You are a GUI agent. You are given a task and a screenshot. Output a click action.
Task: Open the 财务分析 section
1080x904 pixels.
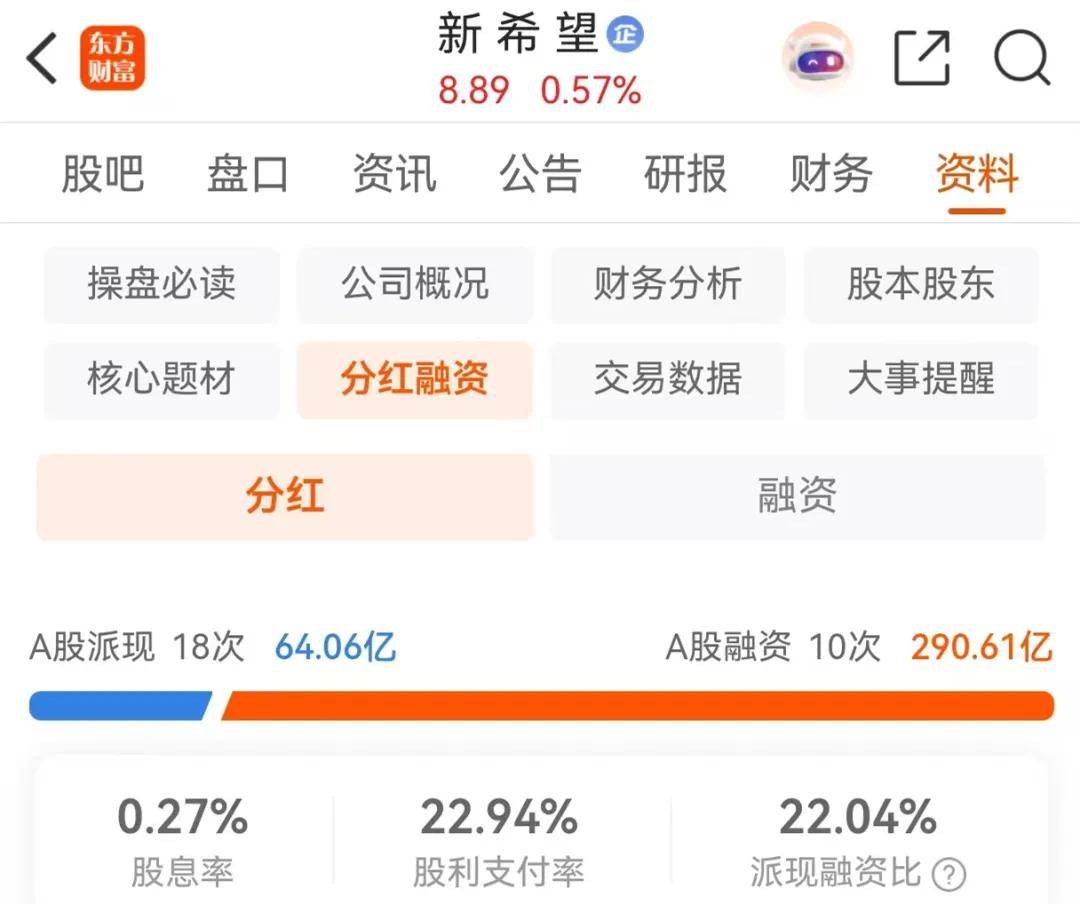click(x=667, y=285)
